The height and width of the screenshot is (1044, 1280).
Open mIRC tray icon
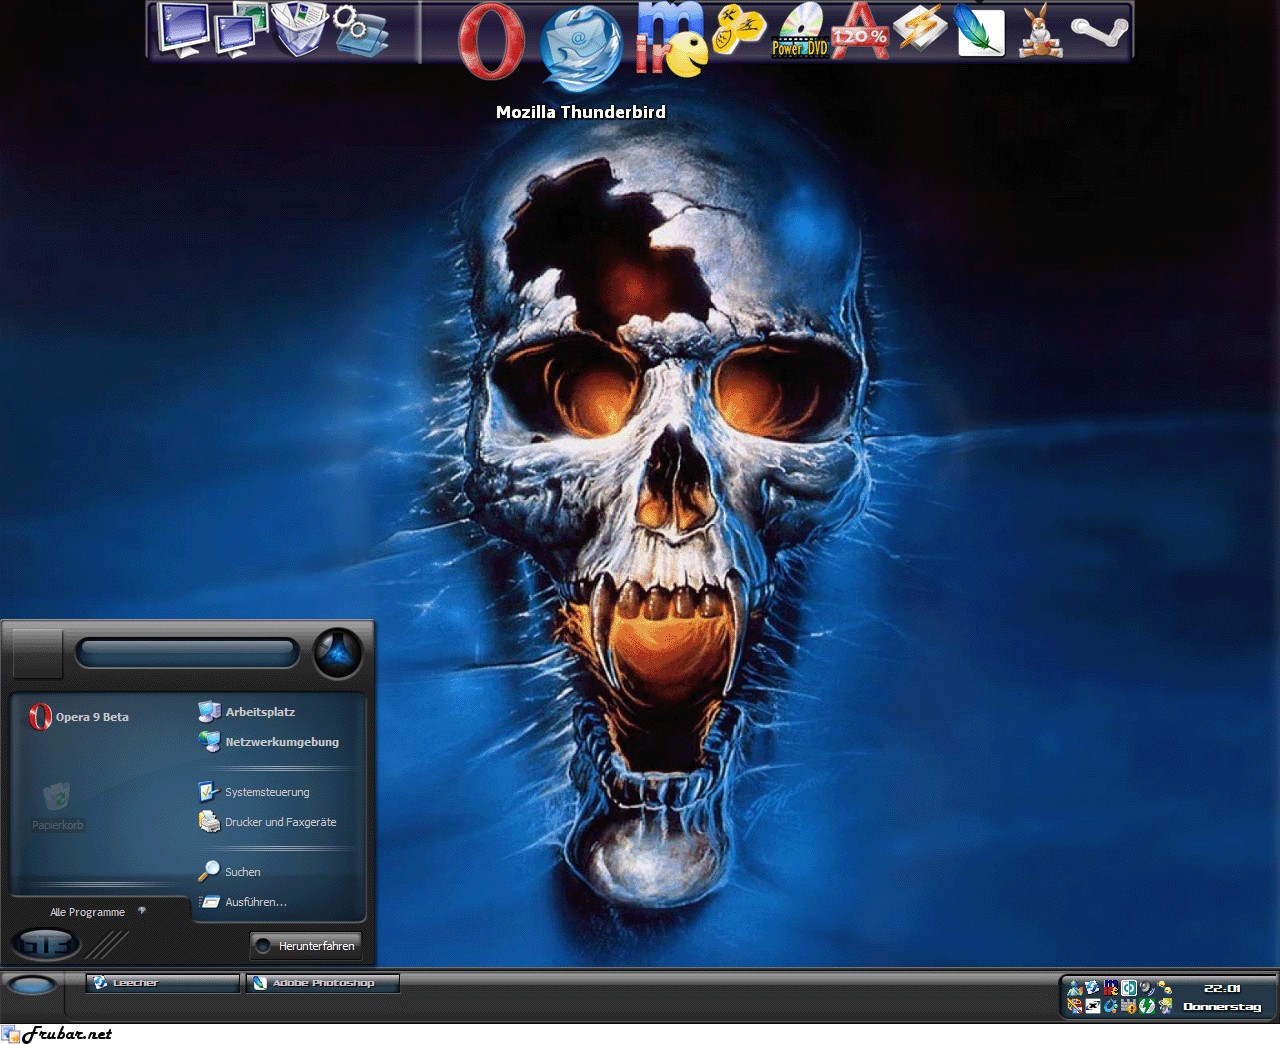coord(1111,988)
